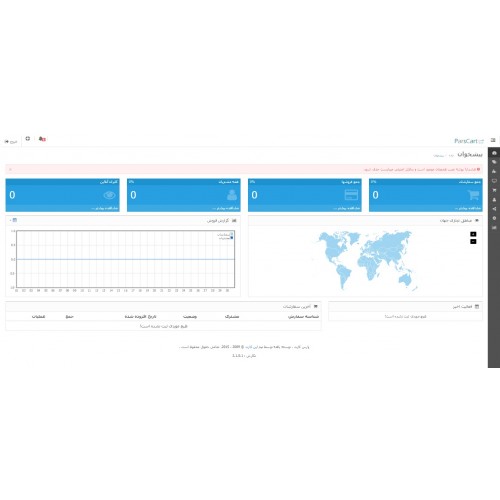The image size is (500, 500).
Task: View more in online users tile
Action: (105, 209)
